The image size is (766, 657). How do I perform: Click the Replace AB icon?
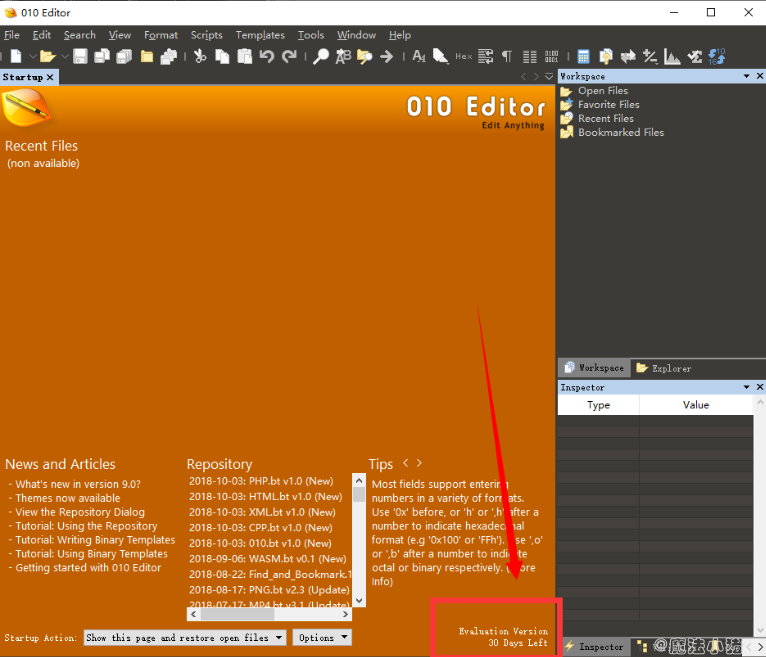click(x=343, y=57)
